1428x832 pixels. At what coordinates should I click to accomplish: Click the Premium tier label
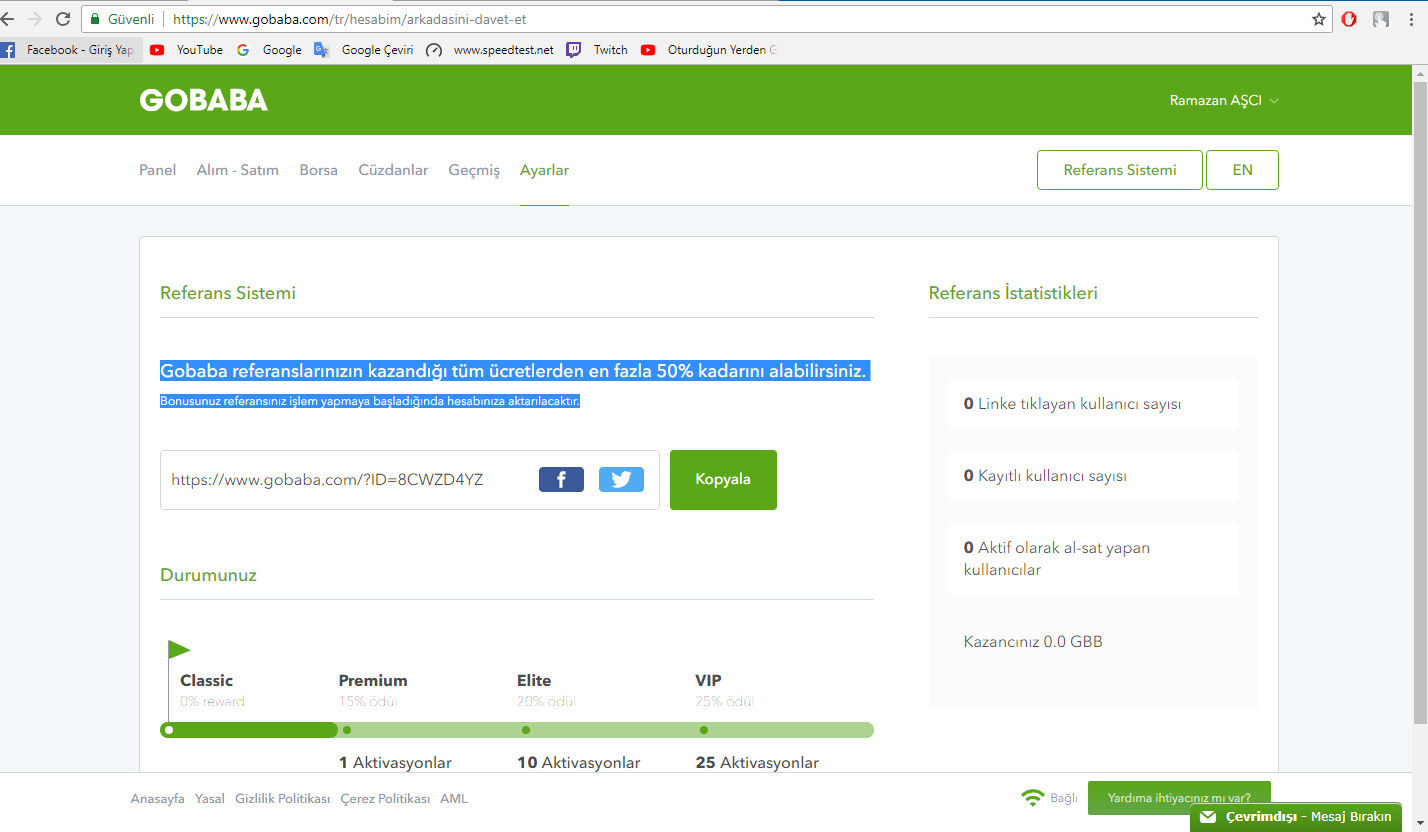(373, 681)
